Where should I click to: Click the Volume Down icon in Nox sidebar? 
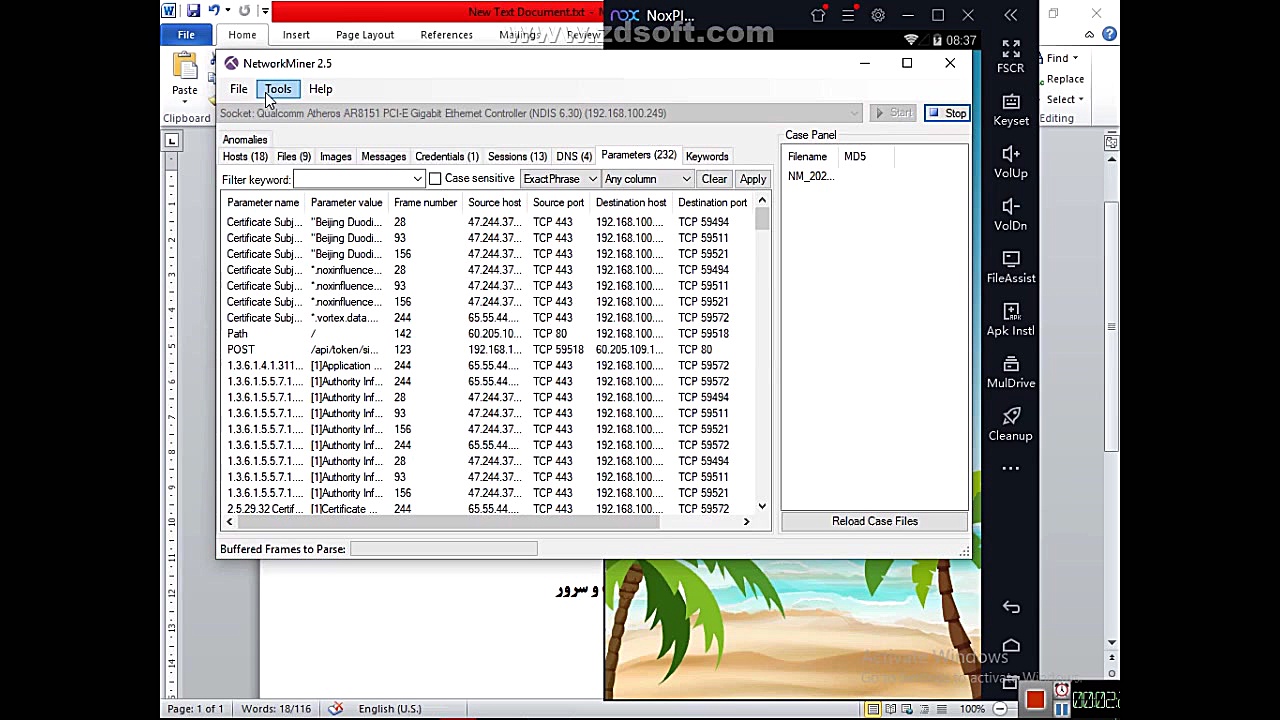pos(1010,212)
